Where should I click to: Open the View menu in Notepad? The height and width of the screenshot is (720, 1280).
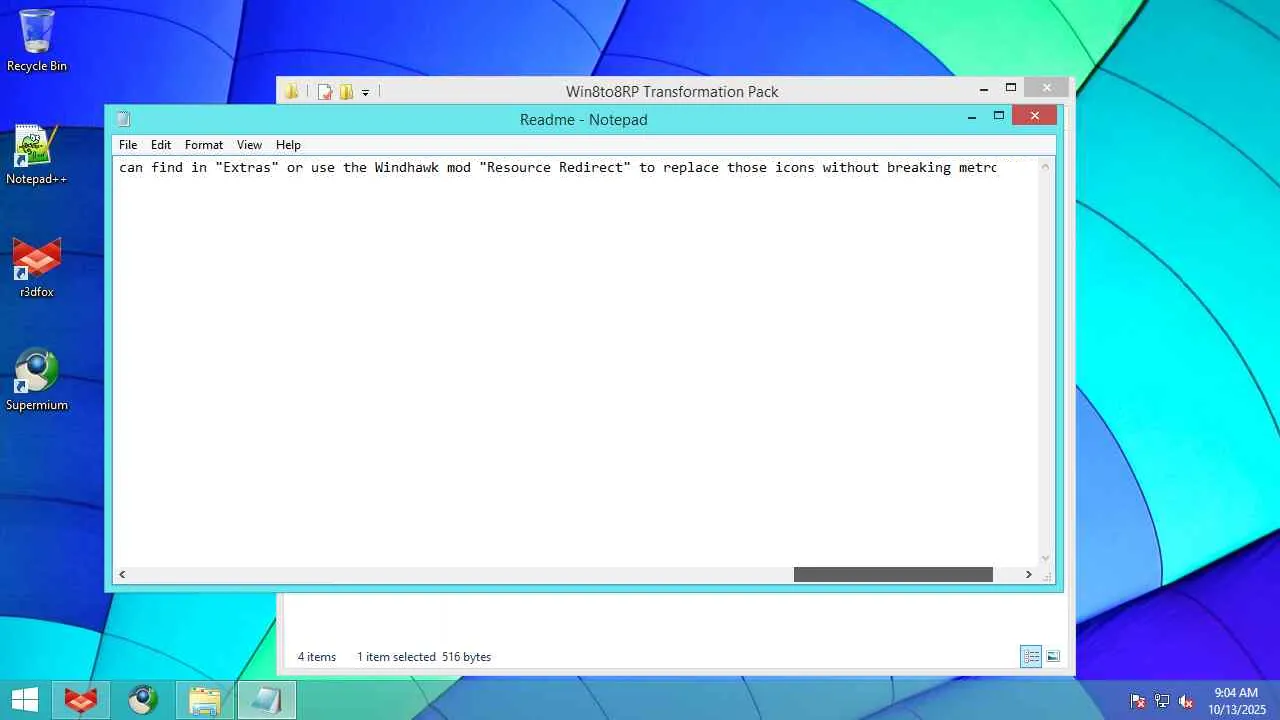click(x=249, y=145)
